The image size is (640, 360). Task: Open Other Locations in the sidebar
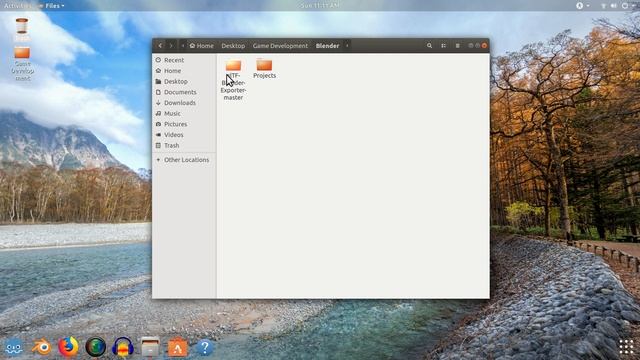[x=184, y=160]
